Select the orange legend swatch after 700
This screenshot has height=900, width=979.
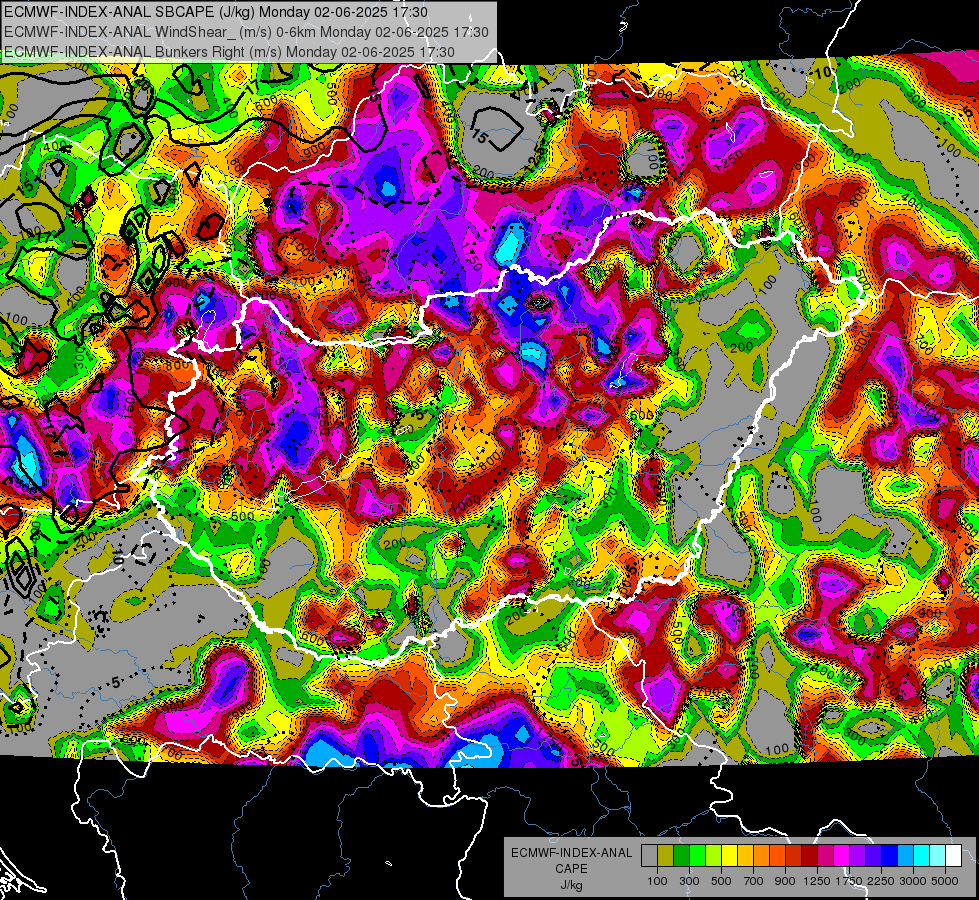click(761, 856)
